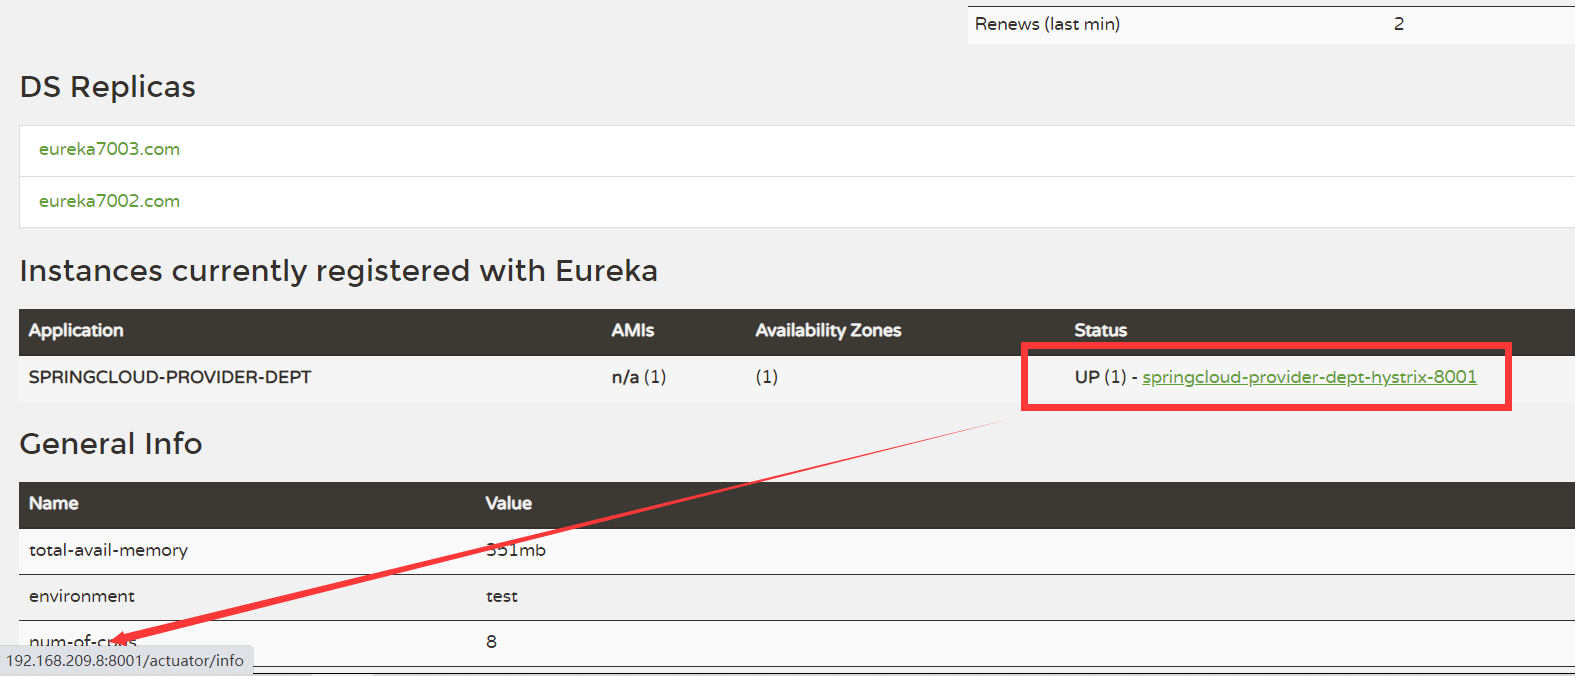Click the actuator/info URL in status bar

(x=125, y=661)
